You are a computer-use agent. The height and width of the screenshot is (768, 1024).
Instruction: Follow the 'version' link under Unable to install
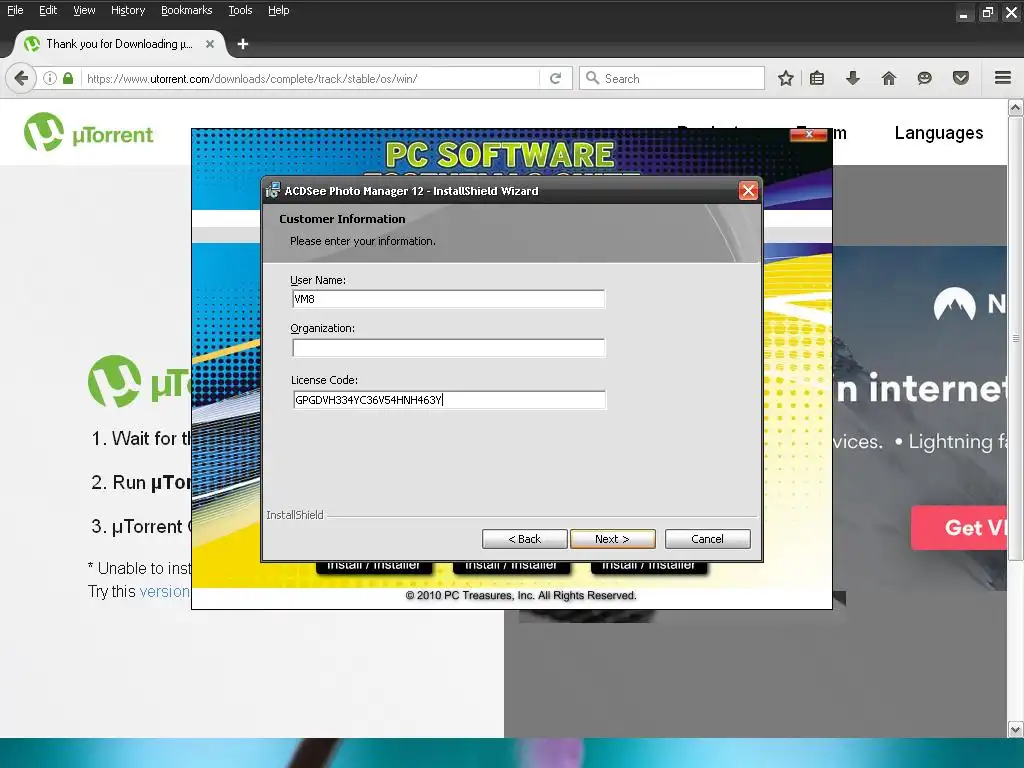164,591
